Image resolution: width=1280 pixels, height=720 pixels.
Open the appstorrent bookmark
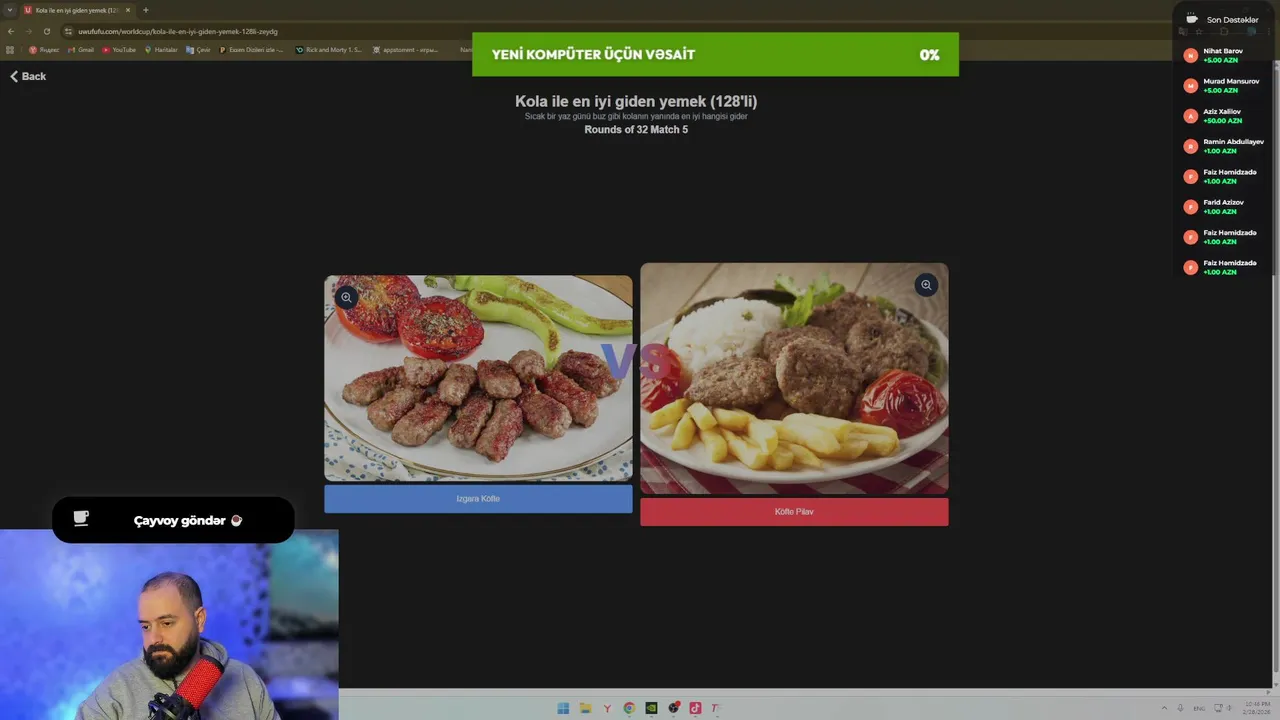tap(403, 49)
